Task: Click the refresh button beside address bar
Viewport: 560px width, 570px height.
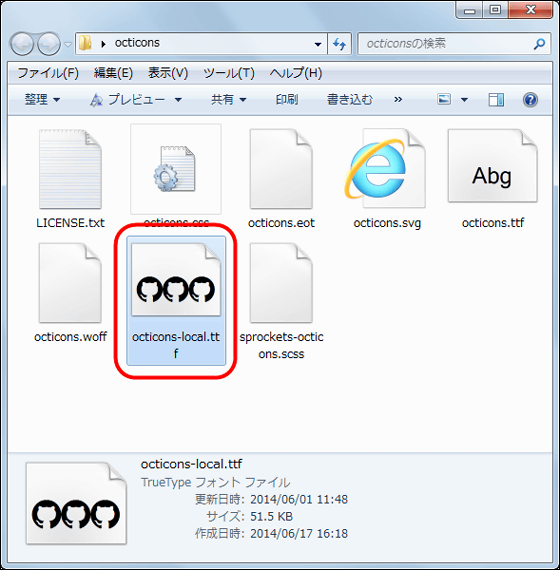Action: point(339,44)
